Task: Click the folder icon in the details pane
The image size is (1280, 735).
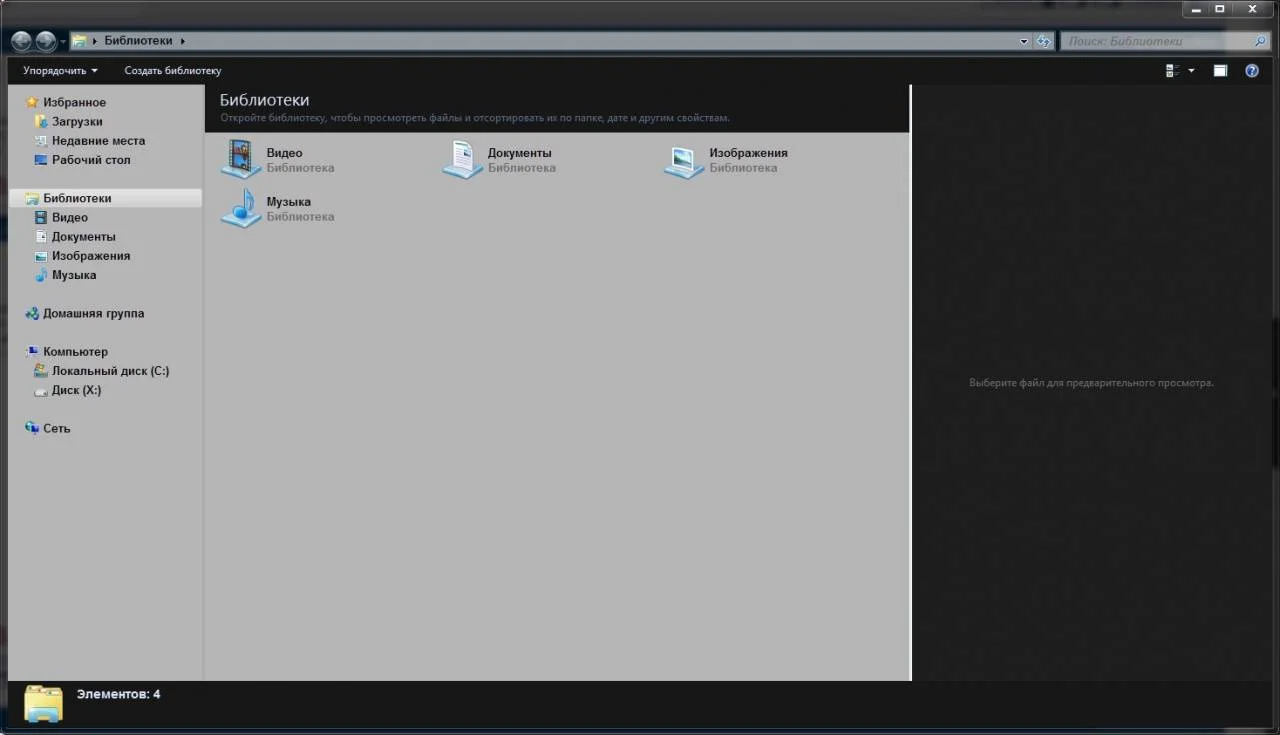Action: 43,704
